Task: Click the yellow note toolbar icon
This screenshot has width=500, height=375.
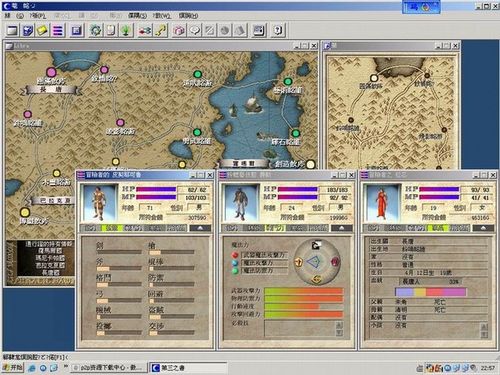Action: [x=42, y=31]
